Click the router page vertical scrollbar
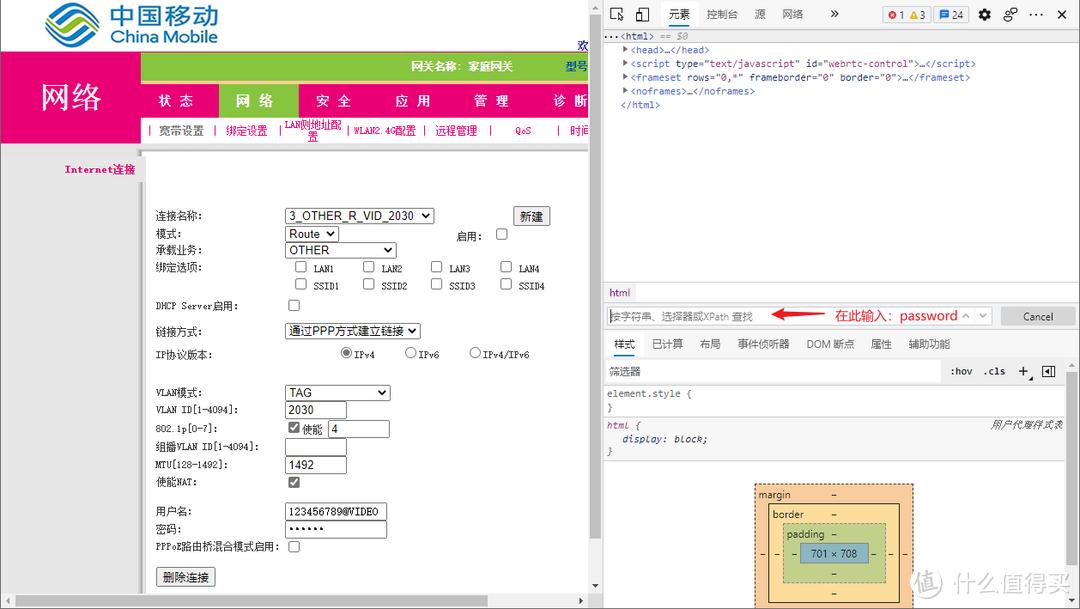The height and width of the screenshot is (609, 1080). tap(595, 350)
